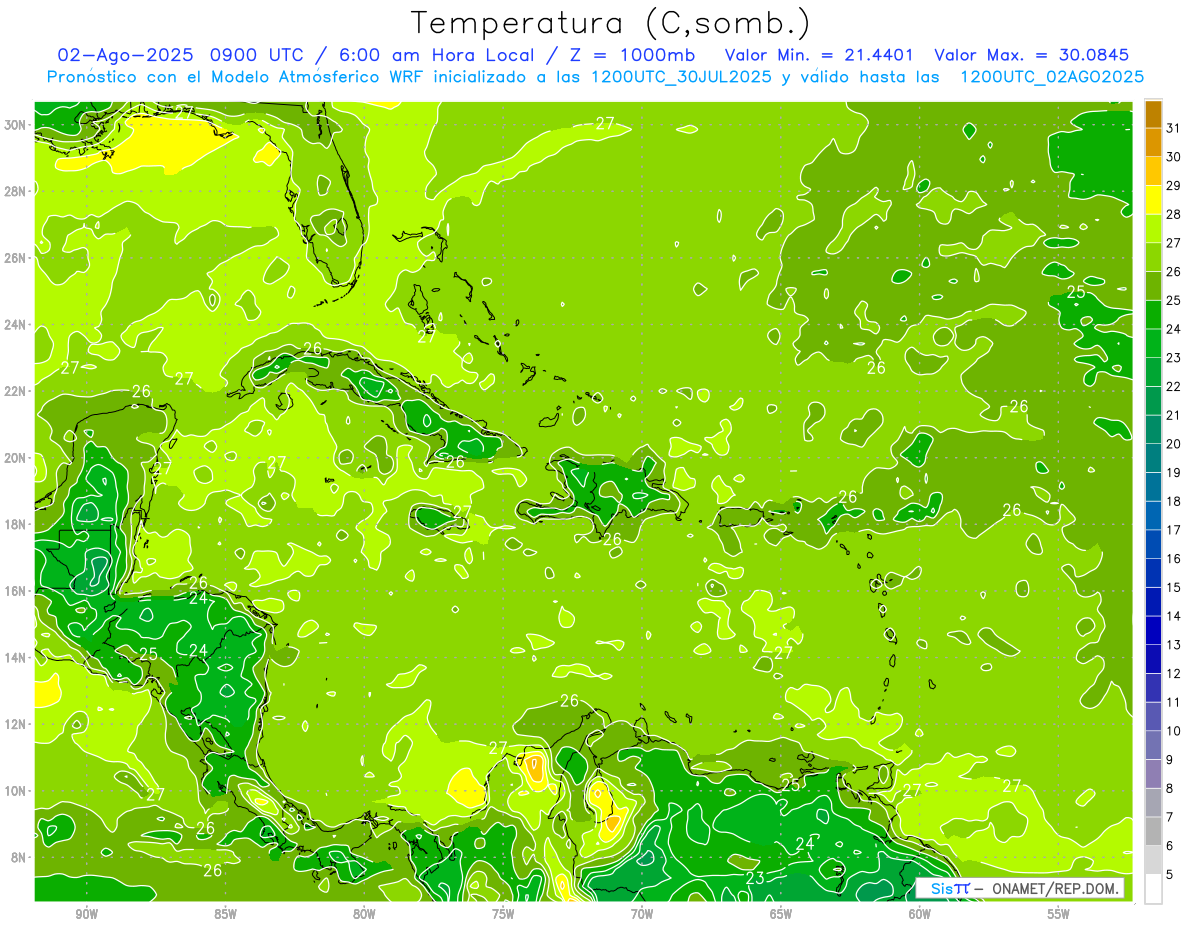The height and width of the screenshot is (927, 1200).
Task: Select the colorbar value 10
Action: 1174,731
